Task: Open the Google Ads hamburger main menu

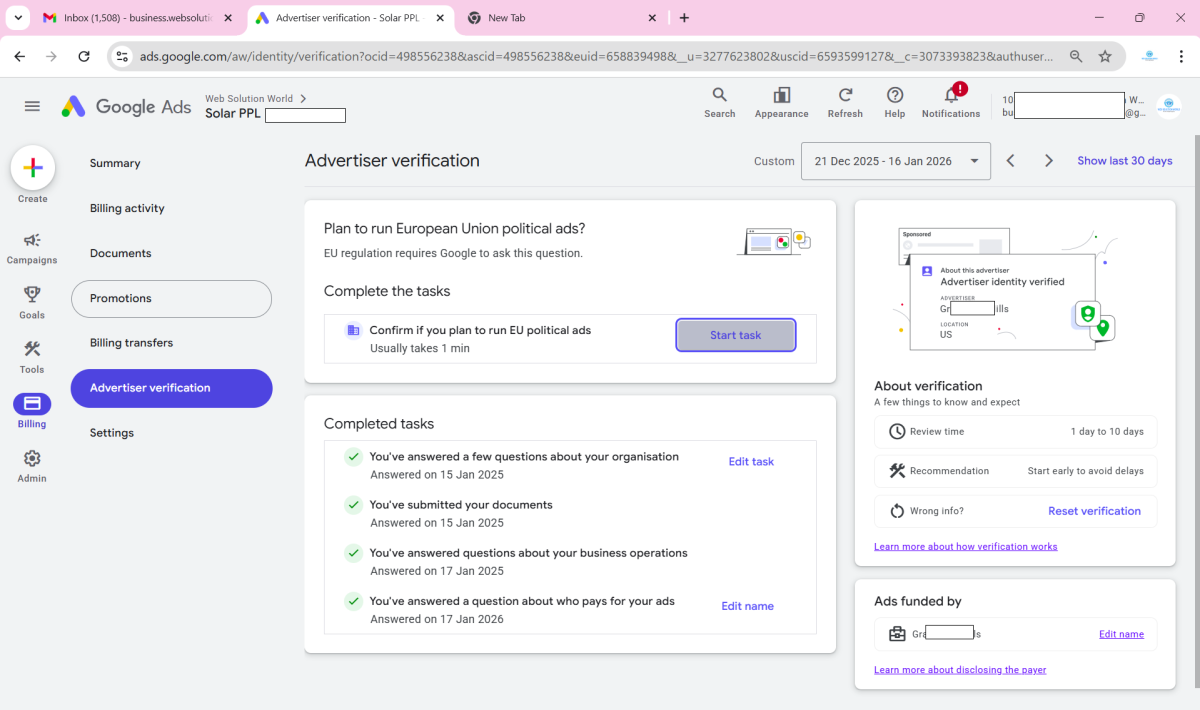Action: pyautogui.click(x=32, y=106)
